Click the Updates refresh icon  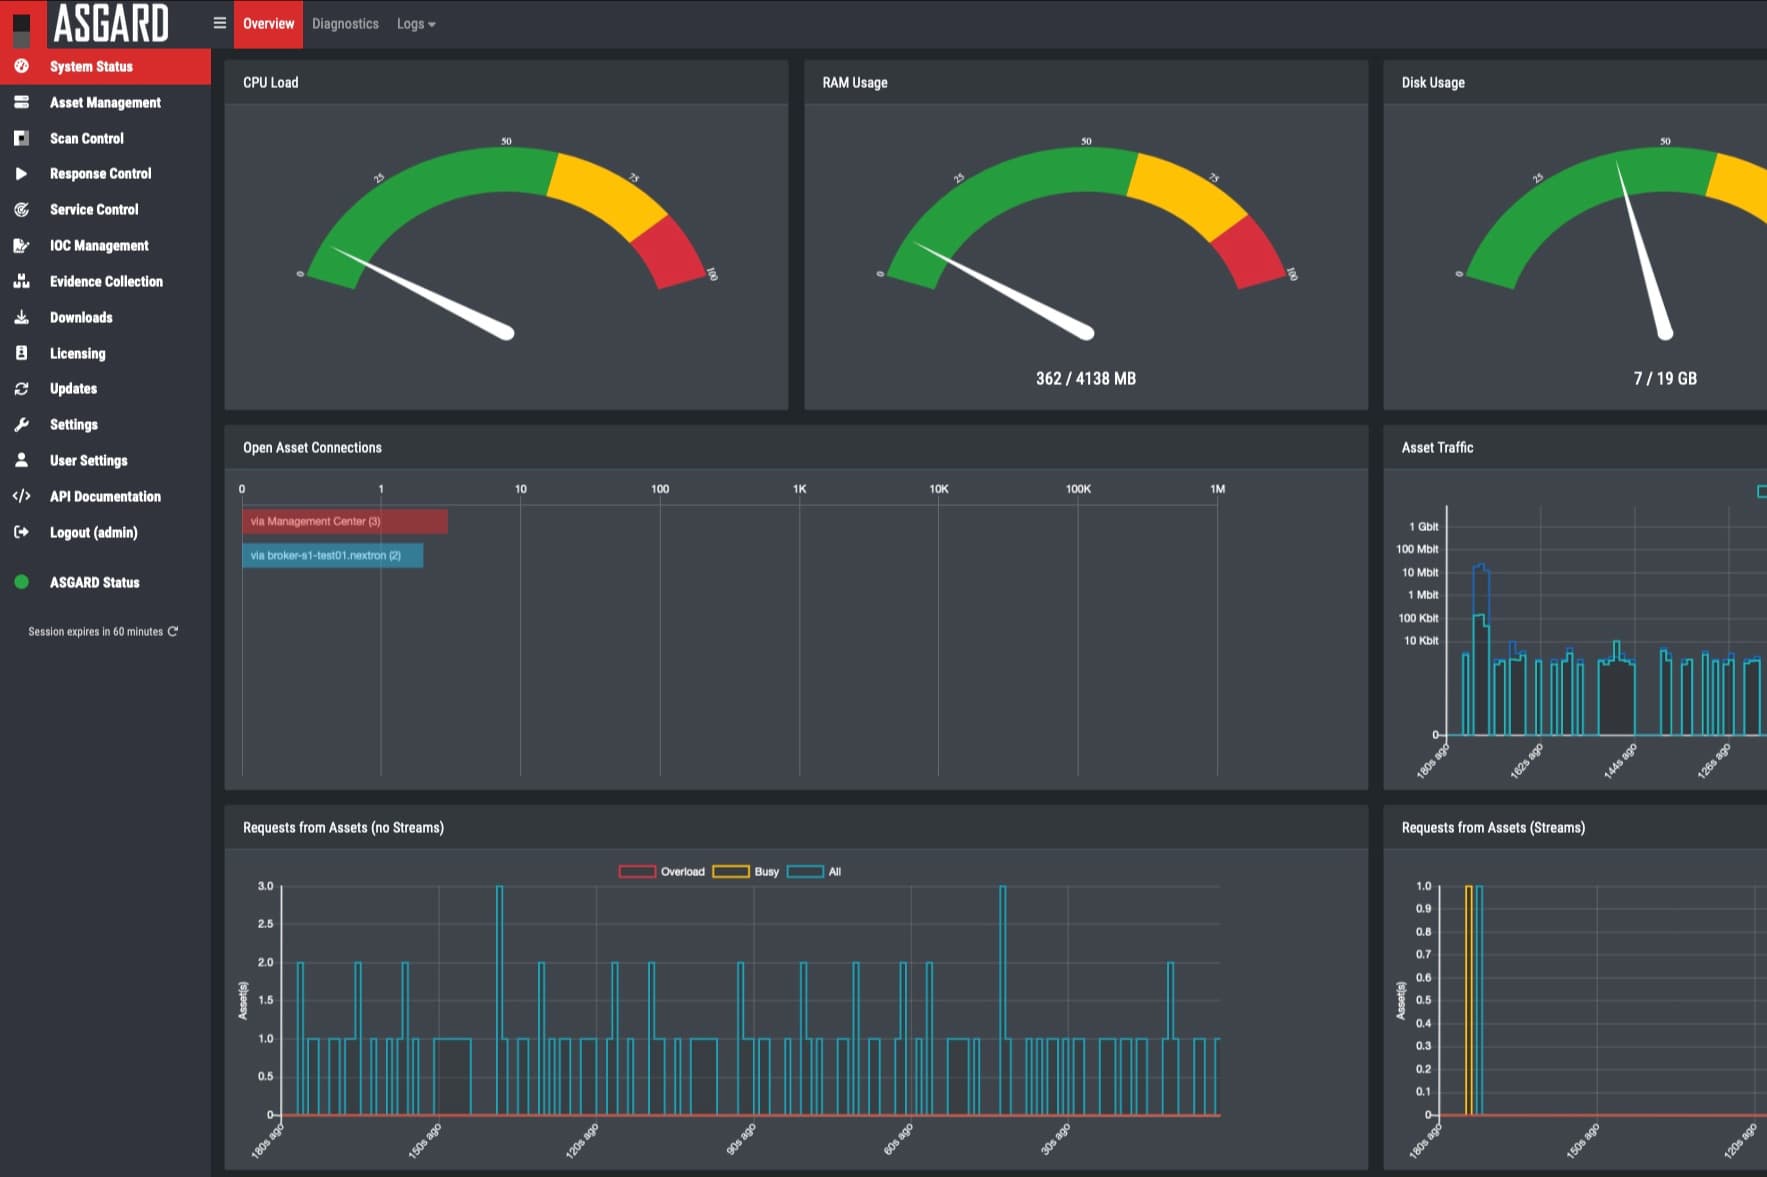point(21,388)
